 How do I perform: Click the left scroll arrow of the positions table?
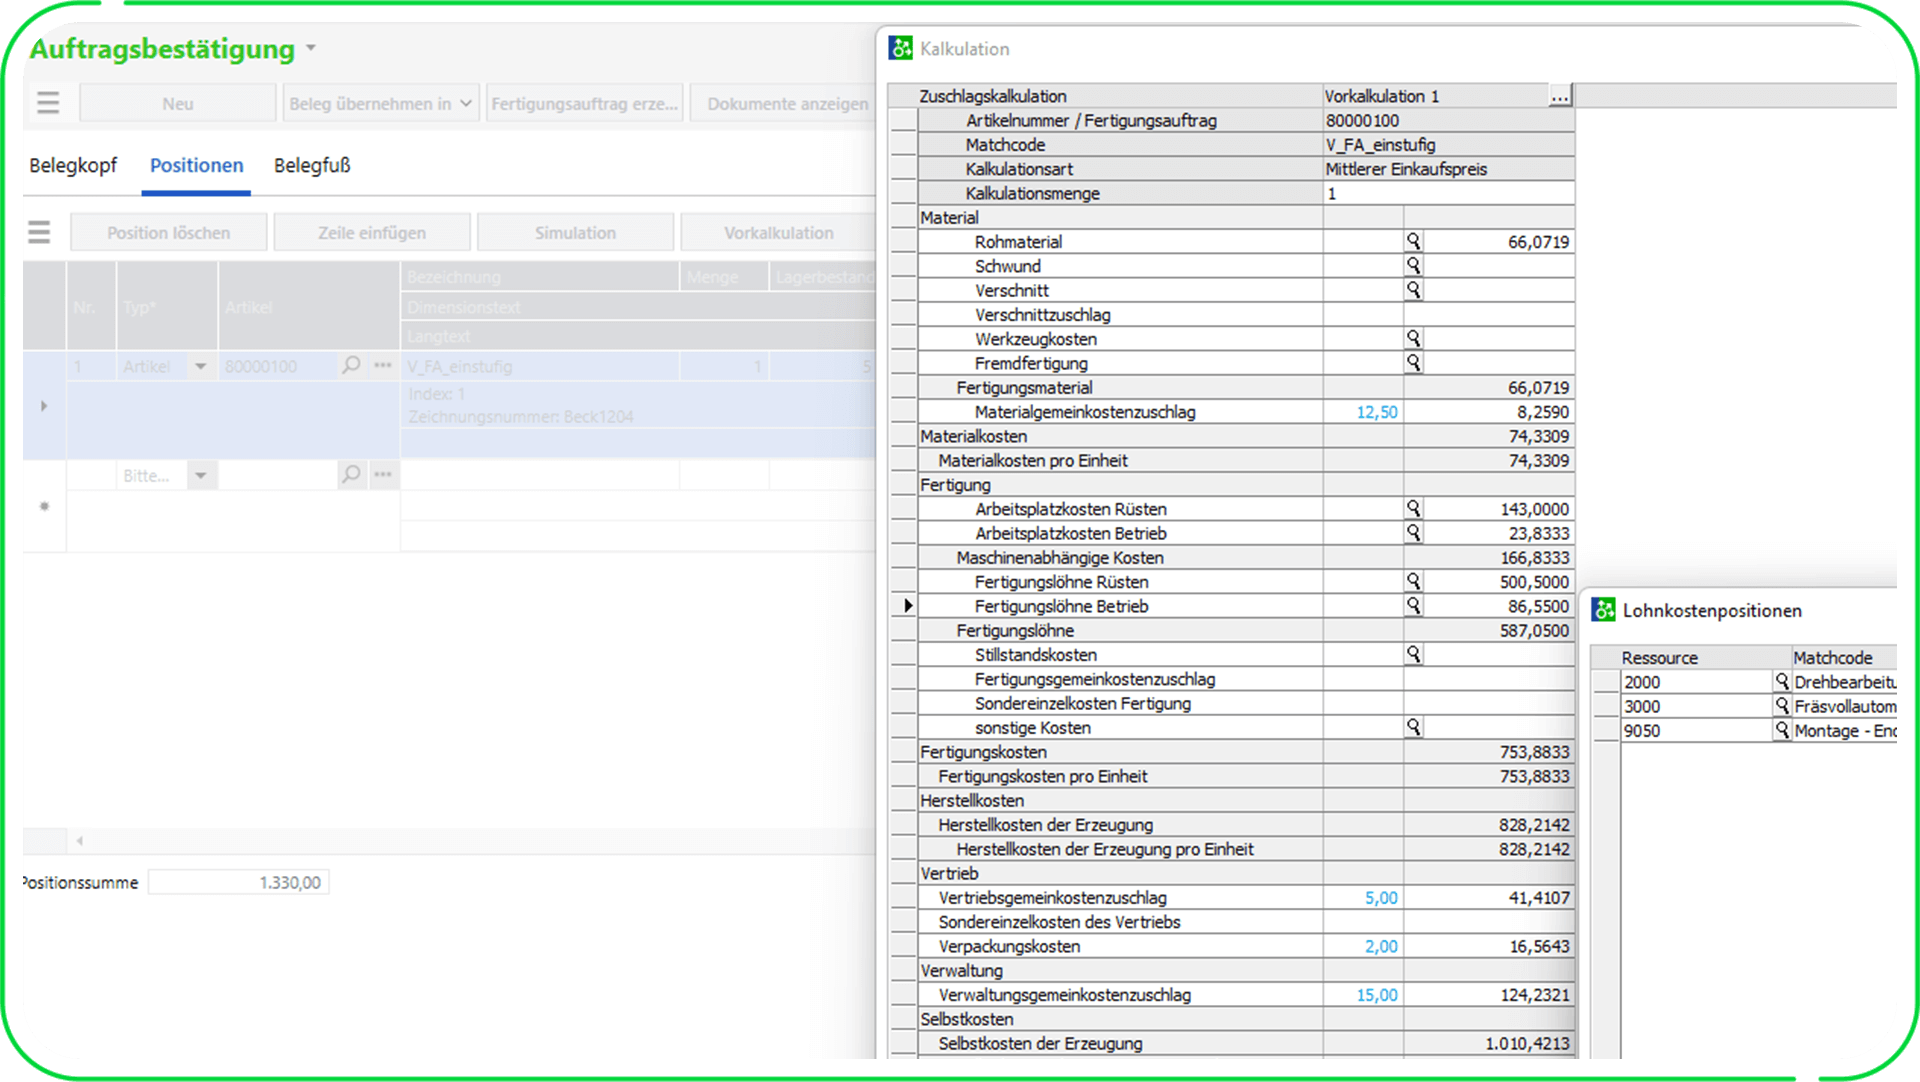point(79,840)
